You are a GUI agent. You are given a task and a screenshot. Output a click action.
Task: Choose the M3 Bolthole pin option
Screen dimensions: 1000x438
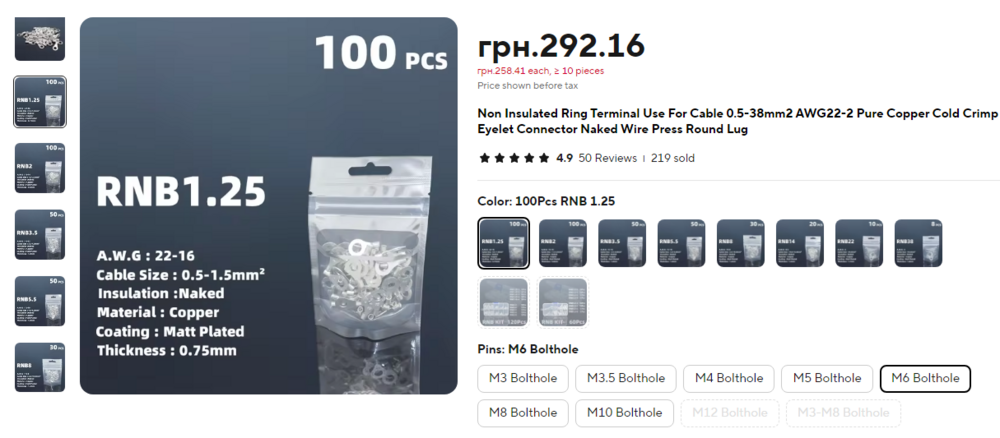[523, 379]
